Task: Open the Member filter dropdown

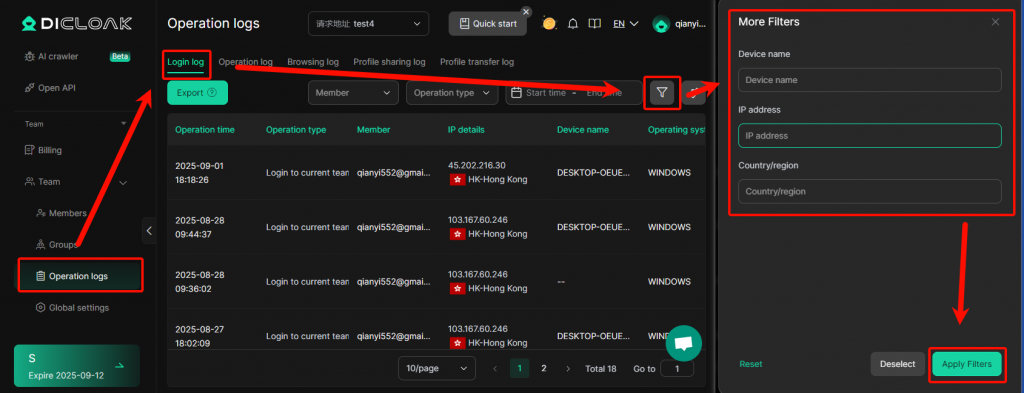Action: 353,93
